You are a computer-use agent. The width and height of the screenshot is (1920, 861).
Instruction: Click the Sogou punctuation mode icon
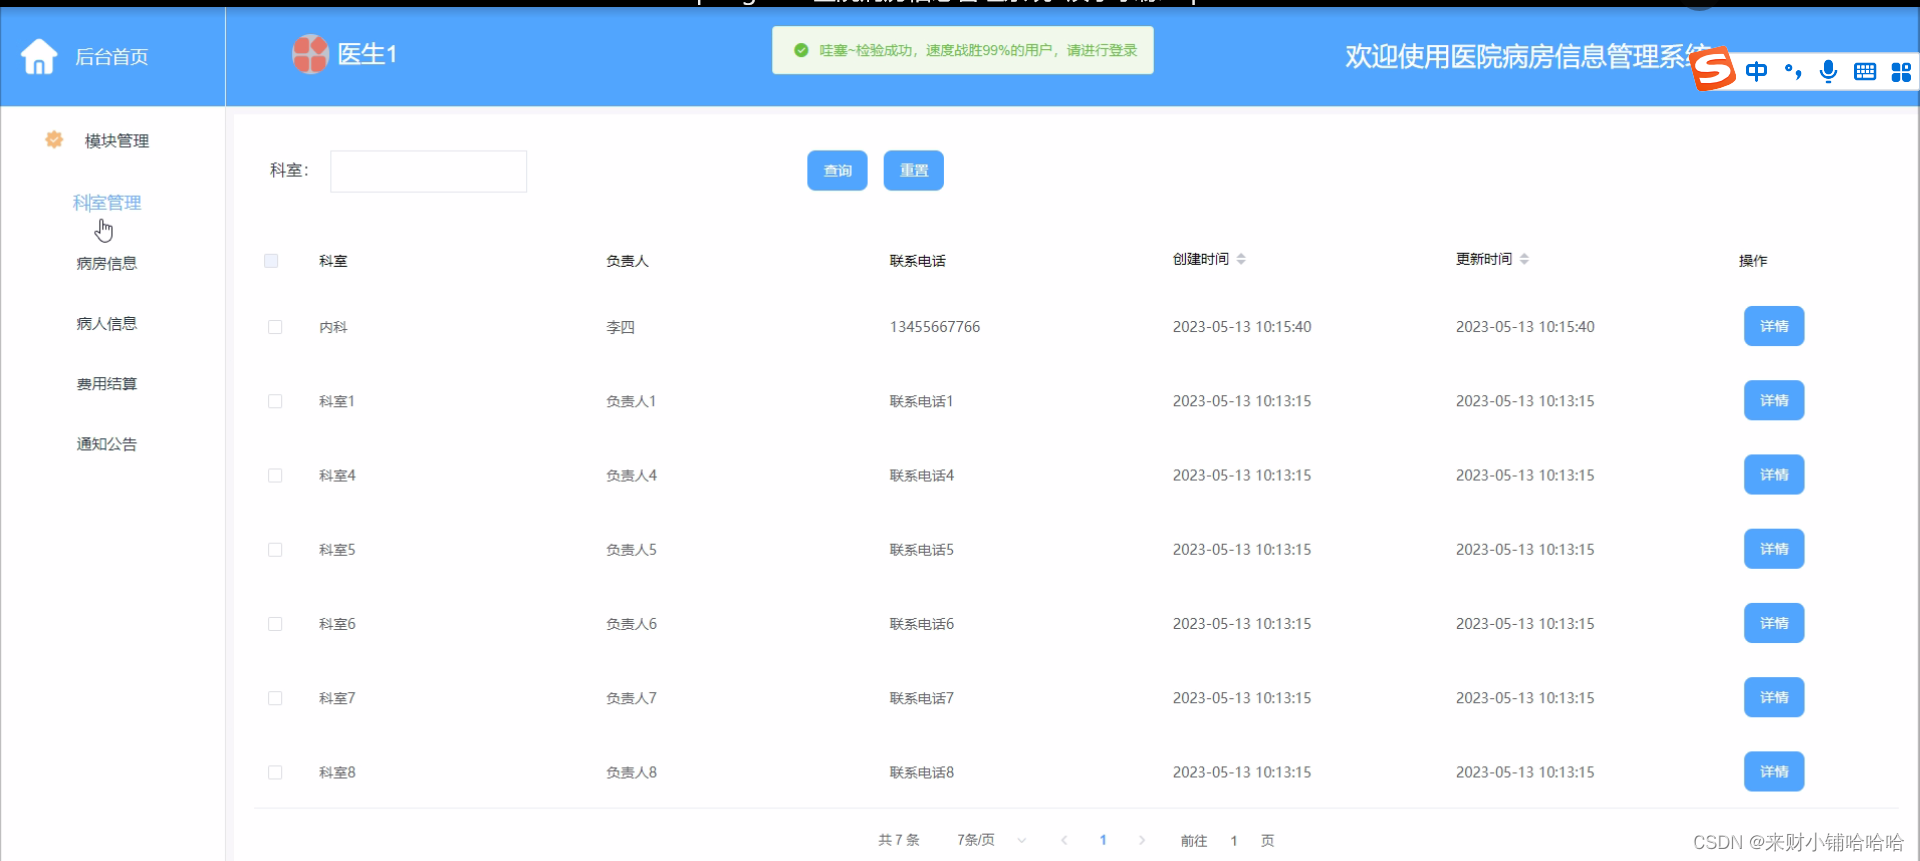(1793, 71)
